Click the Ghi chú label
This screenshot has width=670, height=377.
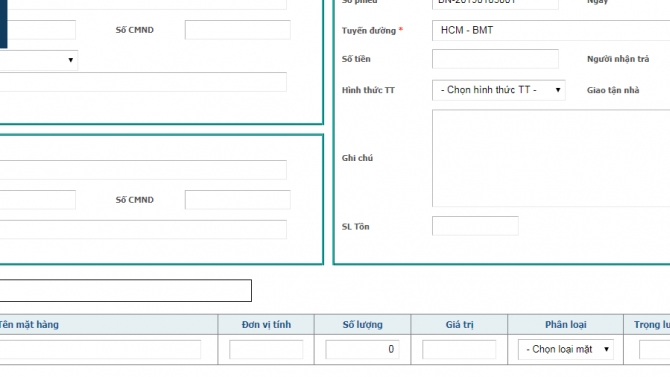tap(357, 158)
